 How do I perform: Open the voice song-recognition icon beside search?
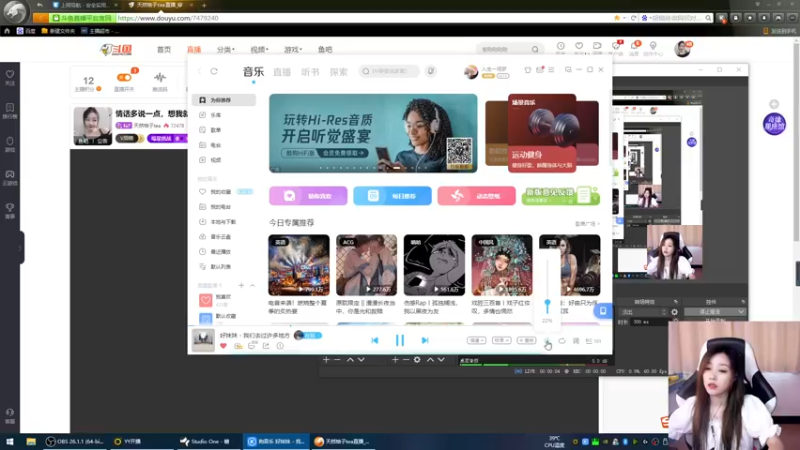coord(431,71)
